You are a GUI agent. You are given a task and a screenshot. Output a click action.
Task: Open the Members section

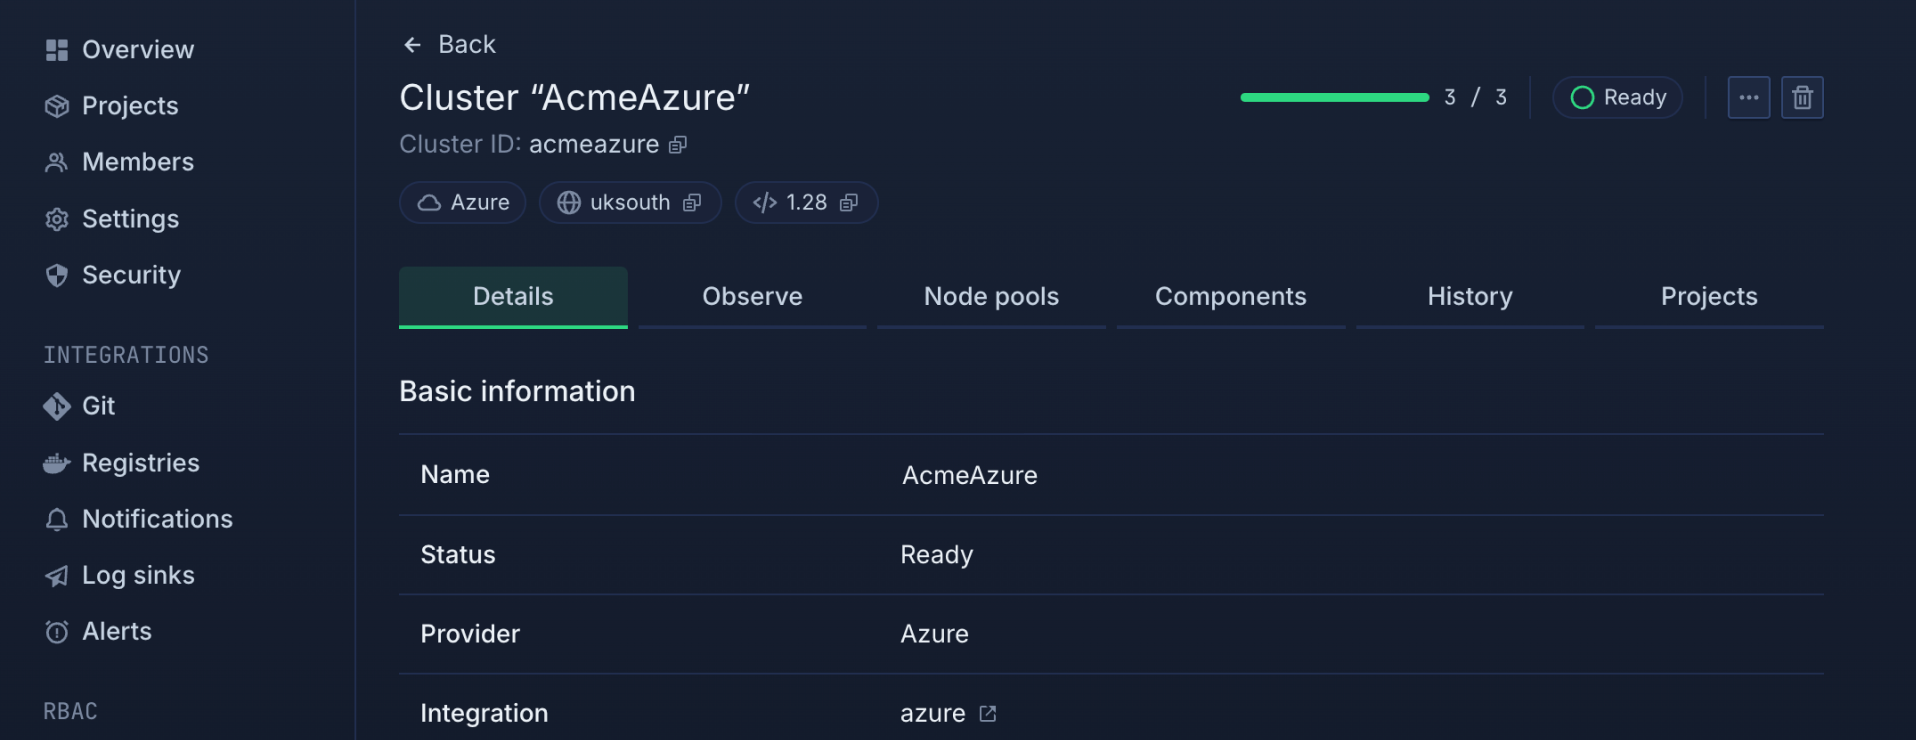coord(138,161)
